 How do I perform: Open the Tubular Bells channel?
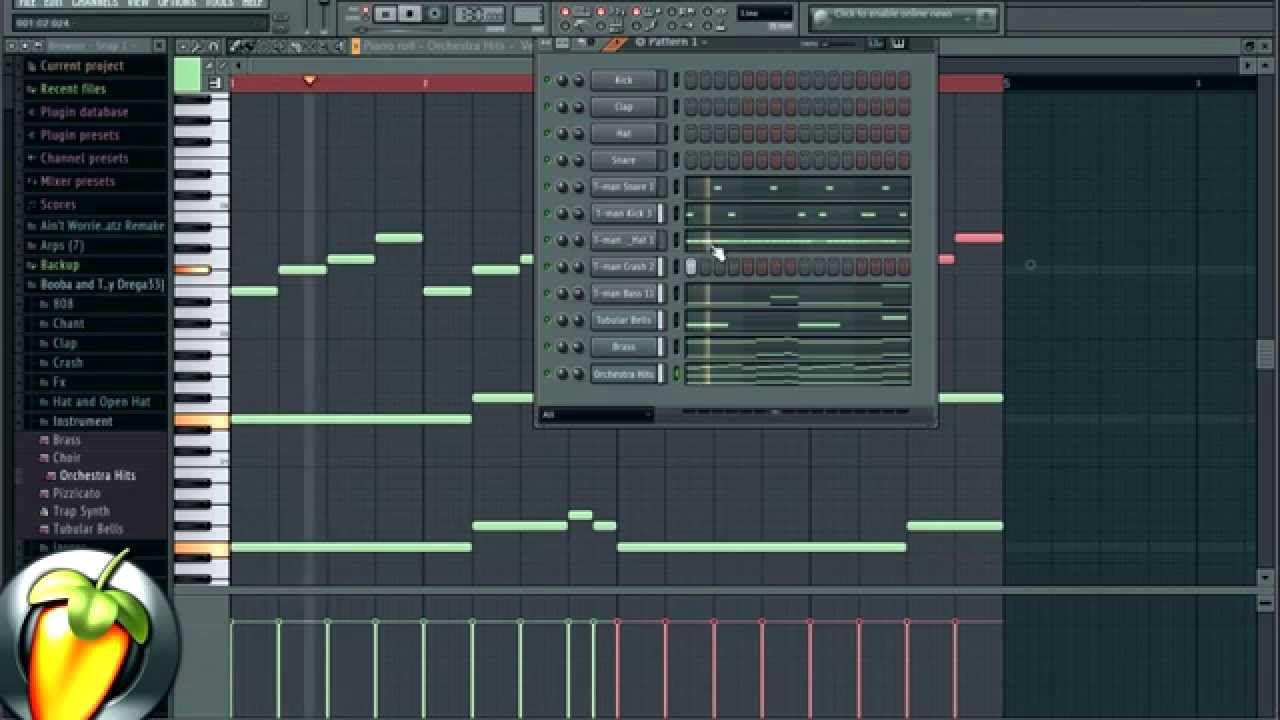pos(626,320)
